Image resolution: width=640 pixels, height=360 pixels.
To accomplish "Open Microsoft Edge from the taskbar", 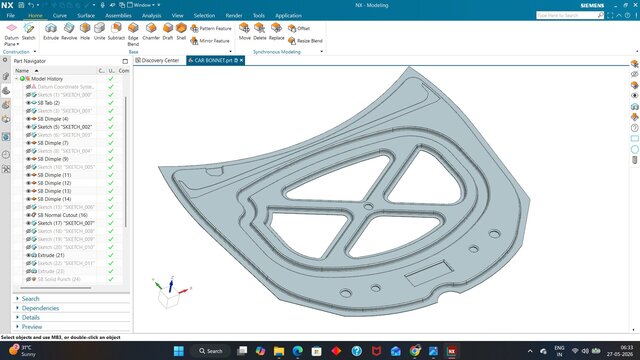I will (x=298, y=351).
